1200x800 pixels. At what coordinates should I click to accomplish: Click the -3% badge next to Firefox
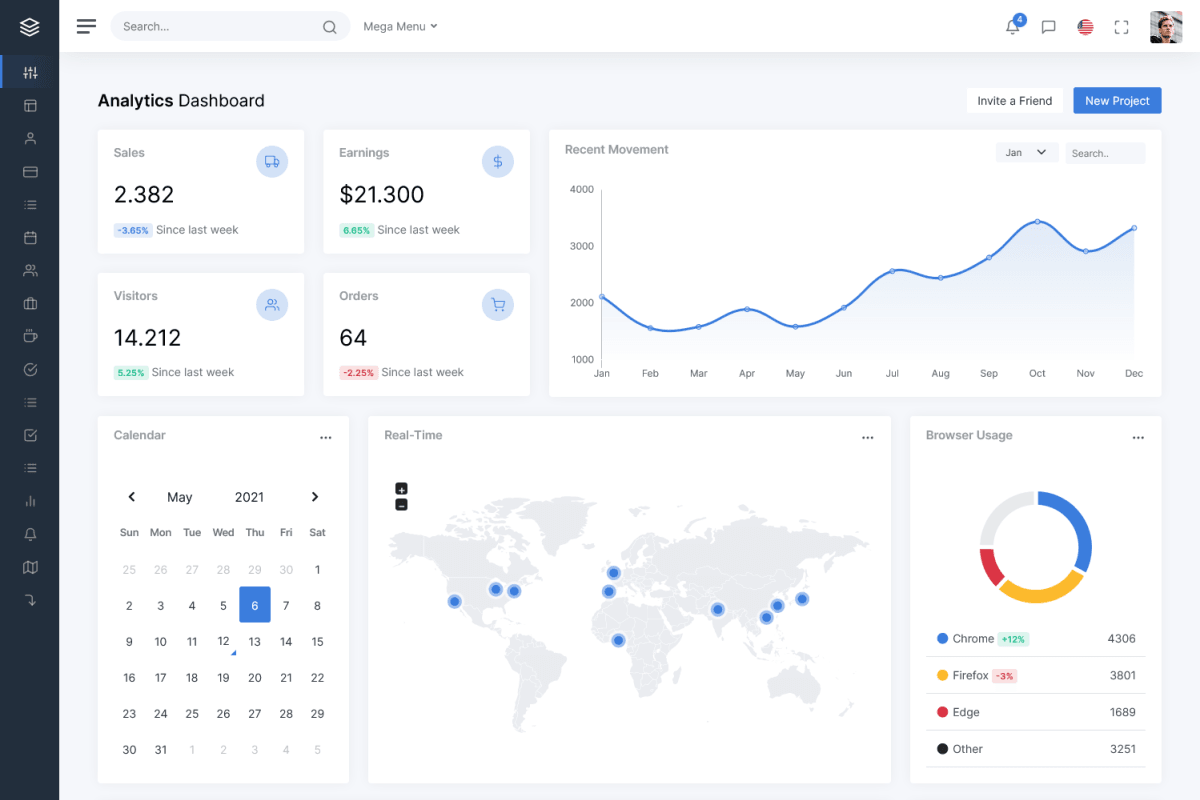pos(1004,676)
